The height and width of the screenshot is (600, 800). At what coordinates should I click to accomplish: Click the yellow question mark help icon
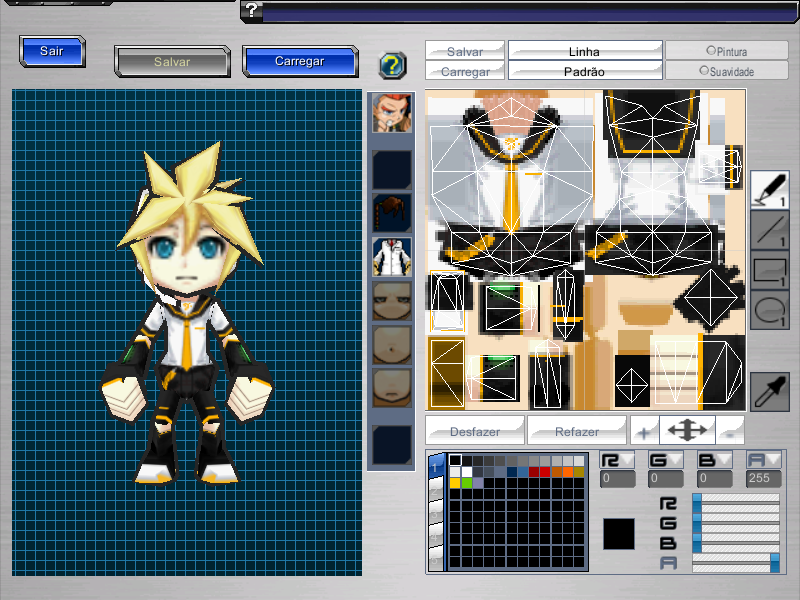(392, 66)
